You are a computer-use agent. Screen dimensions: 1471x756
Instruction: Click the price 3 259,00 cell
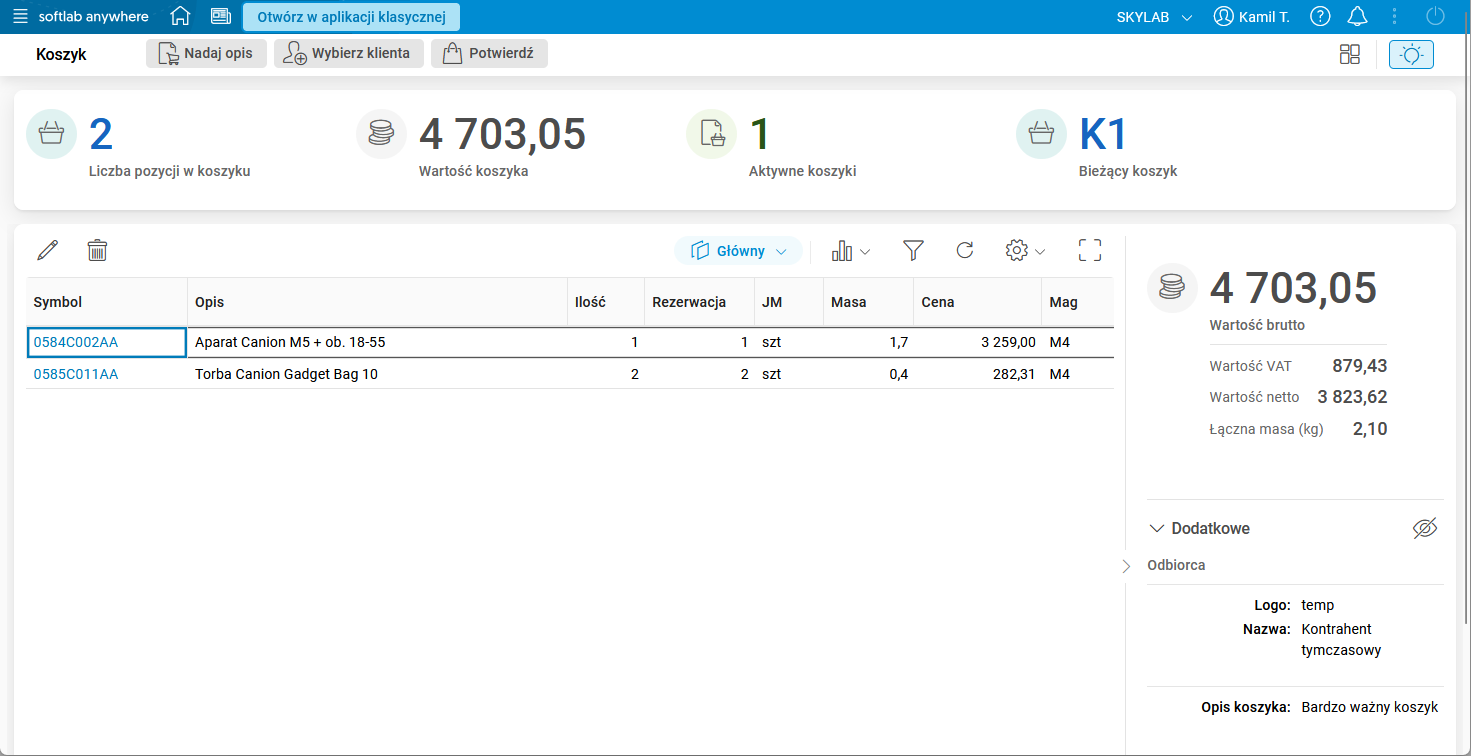pyautogui.click(x=978, y=342)
